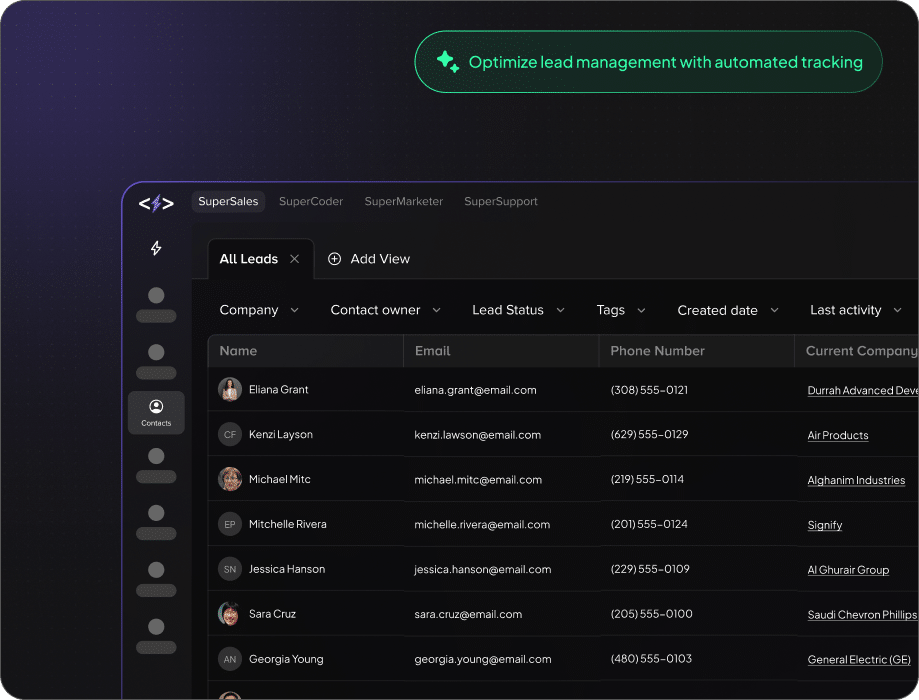Switch to the SuperMarketer tab
Viewport: 919px width, 700px height.
[x=403, y=201]
